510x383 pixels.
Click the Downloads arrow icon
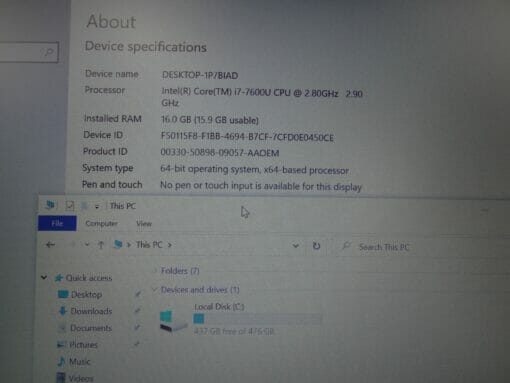(x=62, y=311)
